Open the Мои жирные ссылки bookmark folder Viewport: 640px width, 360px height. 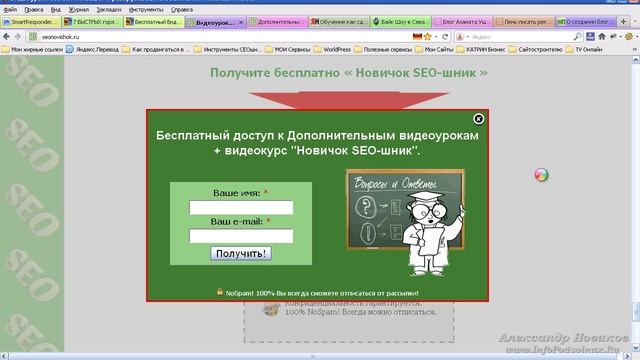[33, 49]
